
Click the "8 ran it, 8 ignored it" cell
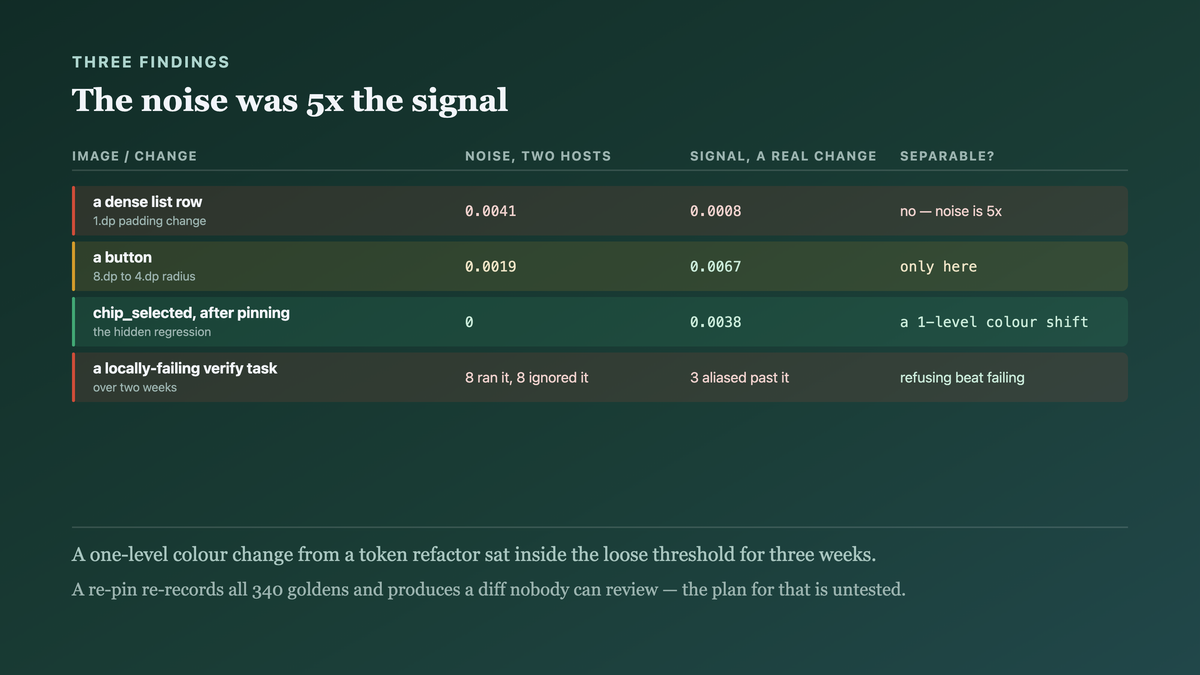[527, 378]
